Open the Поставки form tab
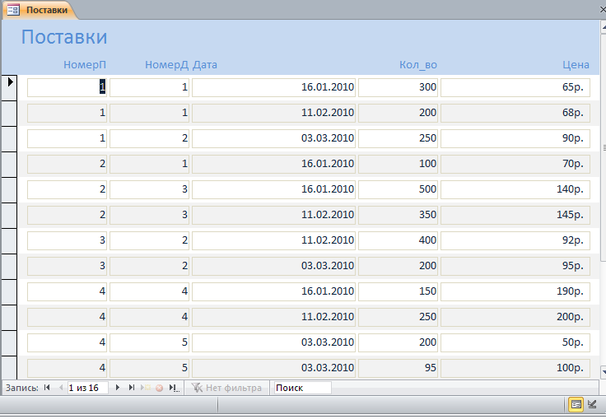The image size is (606, 419). click(39, 10)
